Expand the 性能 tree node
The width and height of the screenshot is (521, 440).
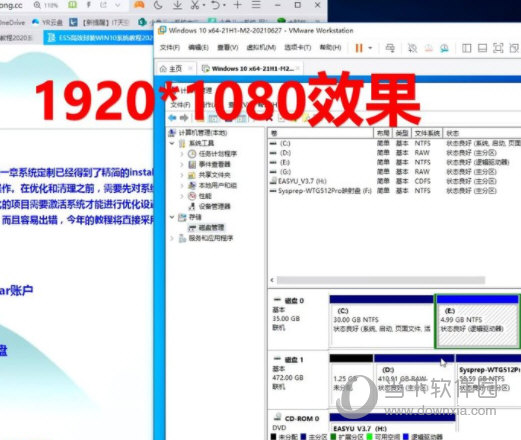click(x=182, y=196)
